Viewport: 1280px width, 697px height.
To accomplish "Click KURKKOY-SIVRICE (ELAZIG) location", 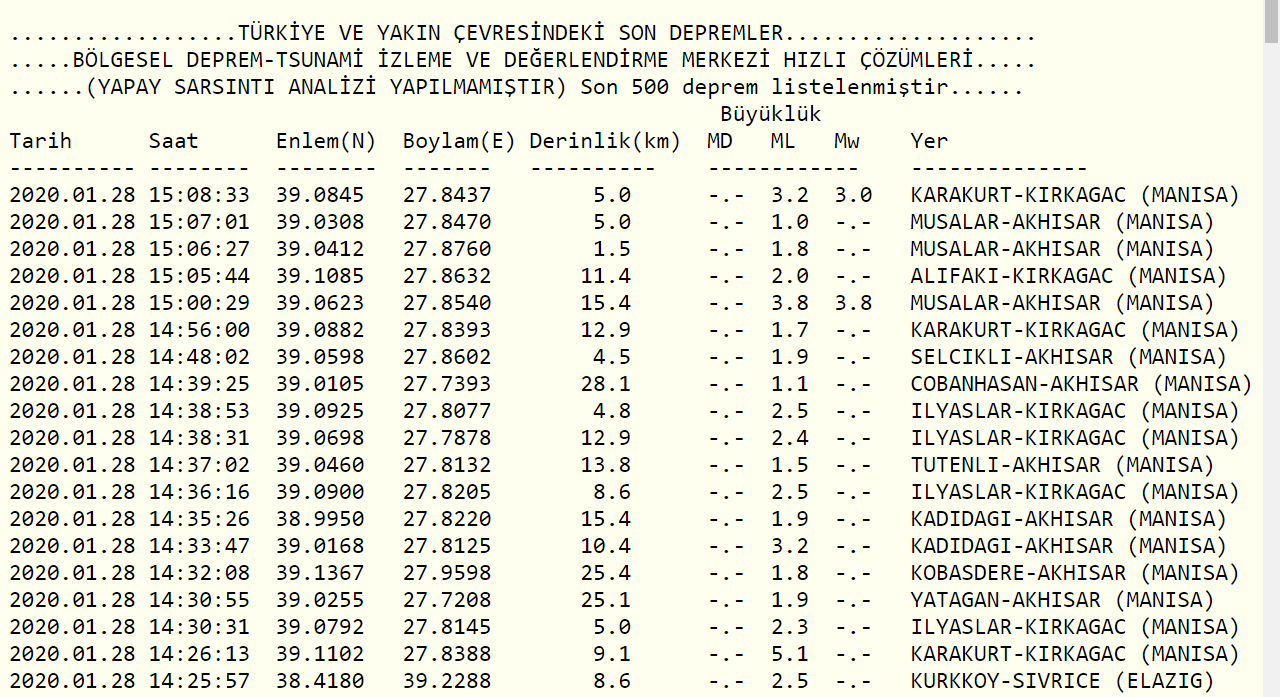I will pyautogui.click(x=1062, y=681).
